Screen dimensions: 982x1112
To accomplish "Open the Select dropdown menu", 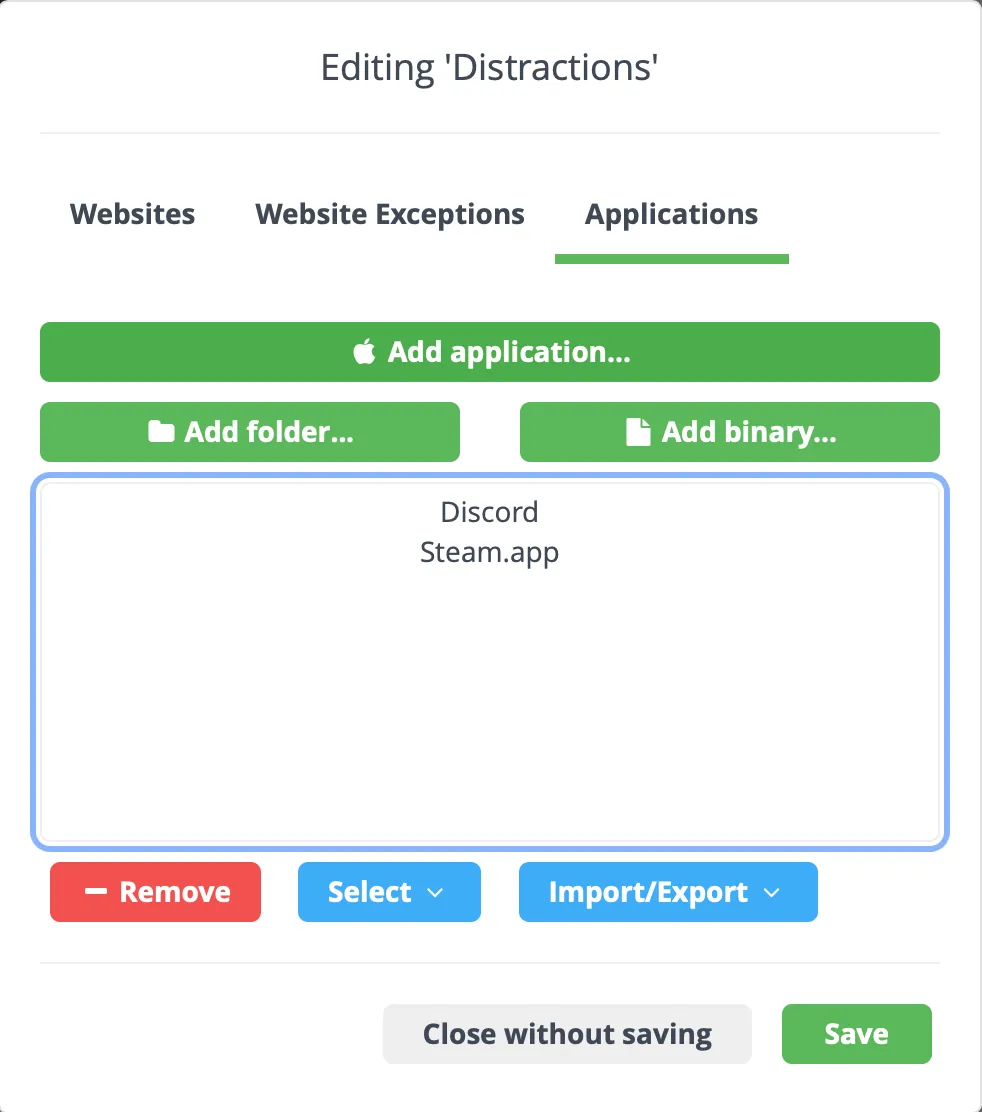I will 389,891.
